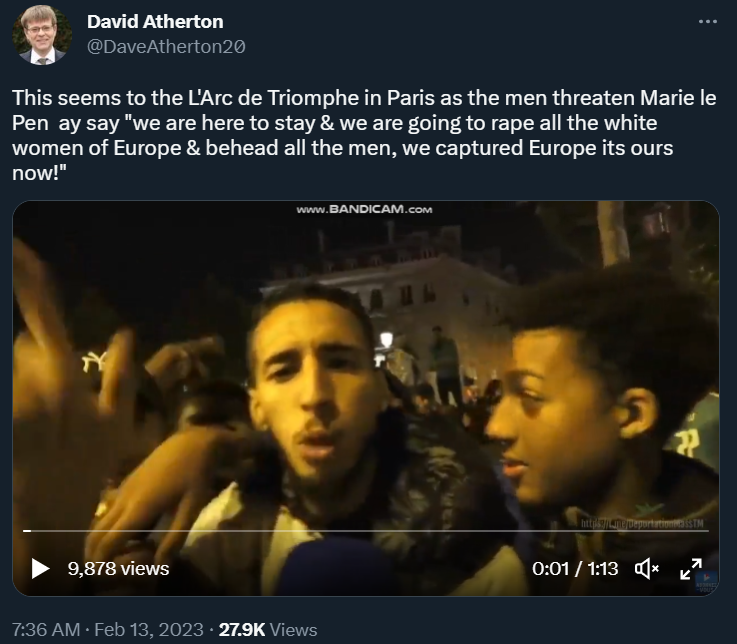737x644 pixels.
Task: Unmute the video using the speaker icon
Action: (647, 569)
